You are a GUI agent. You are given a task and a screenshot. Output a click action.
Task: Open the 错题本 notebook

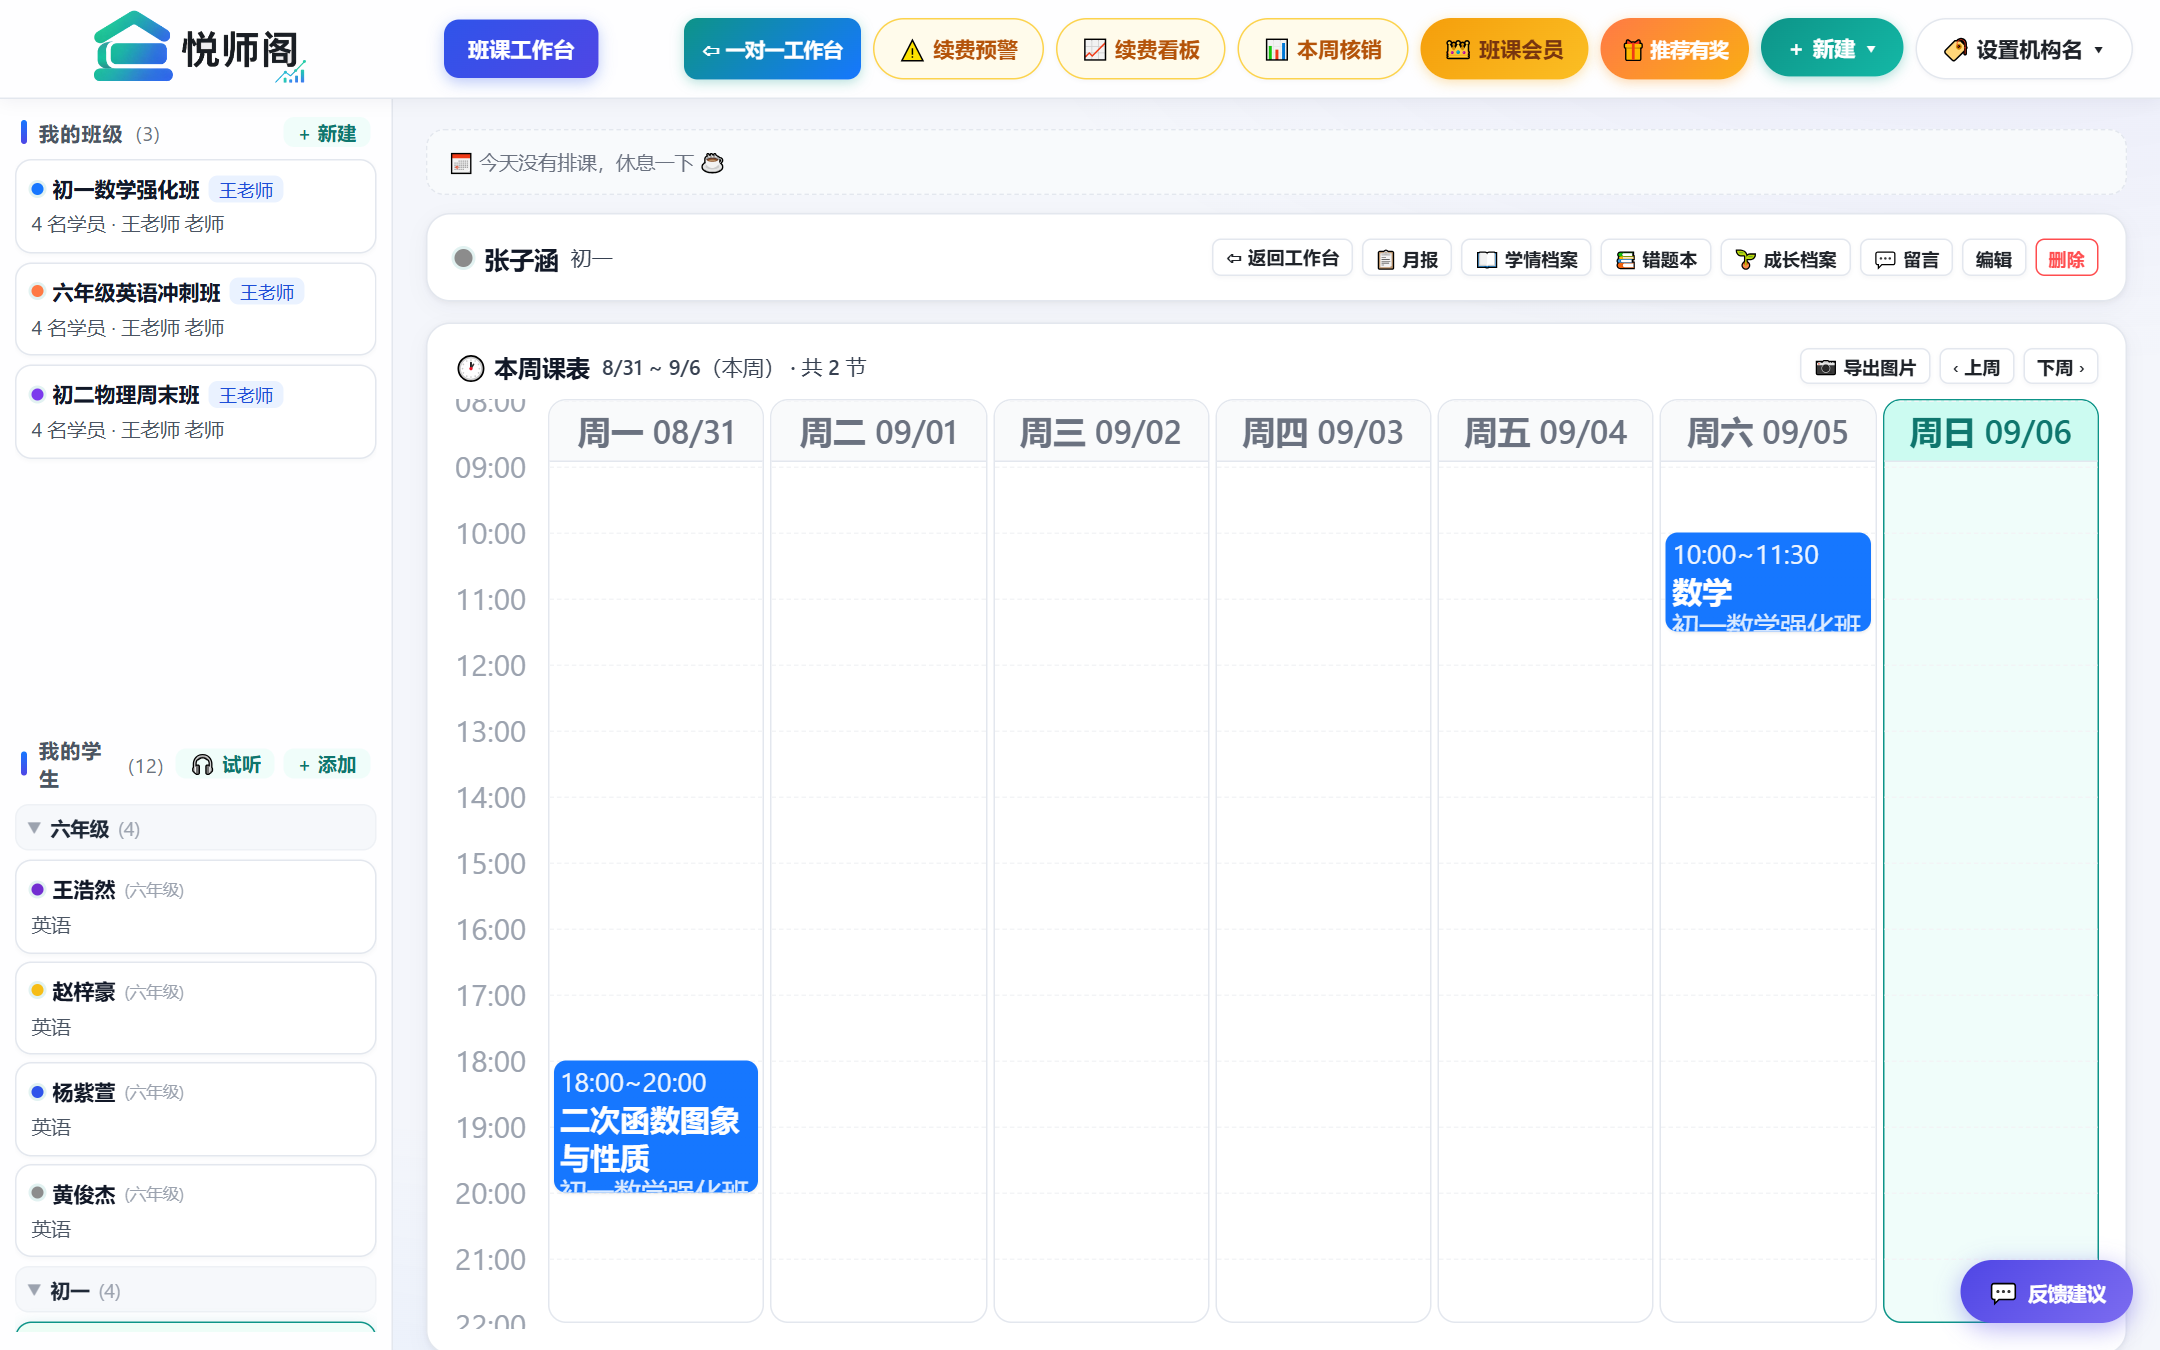tap(1656, 259)
